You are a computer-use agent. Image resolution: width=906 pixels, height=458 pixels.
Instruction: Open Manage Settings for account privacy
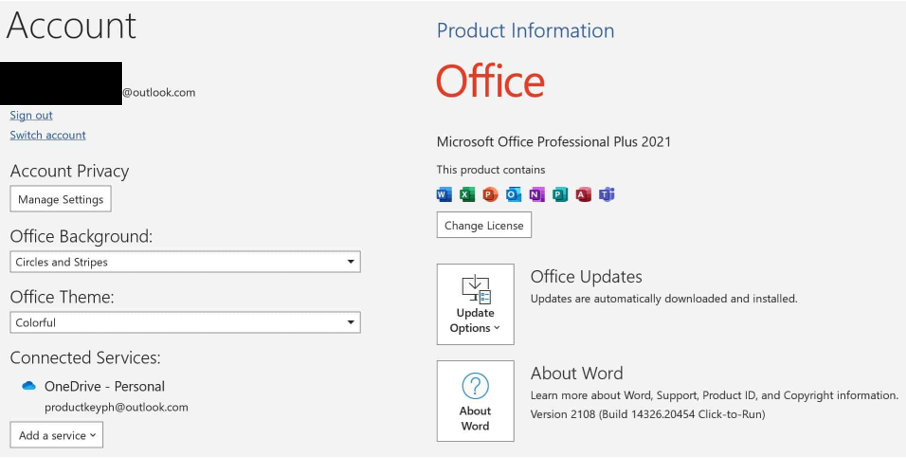(61, 199)
